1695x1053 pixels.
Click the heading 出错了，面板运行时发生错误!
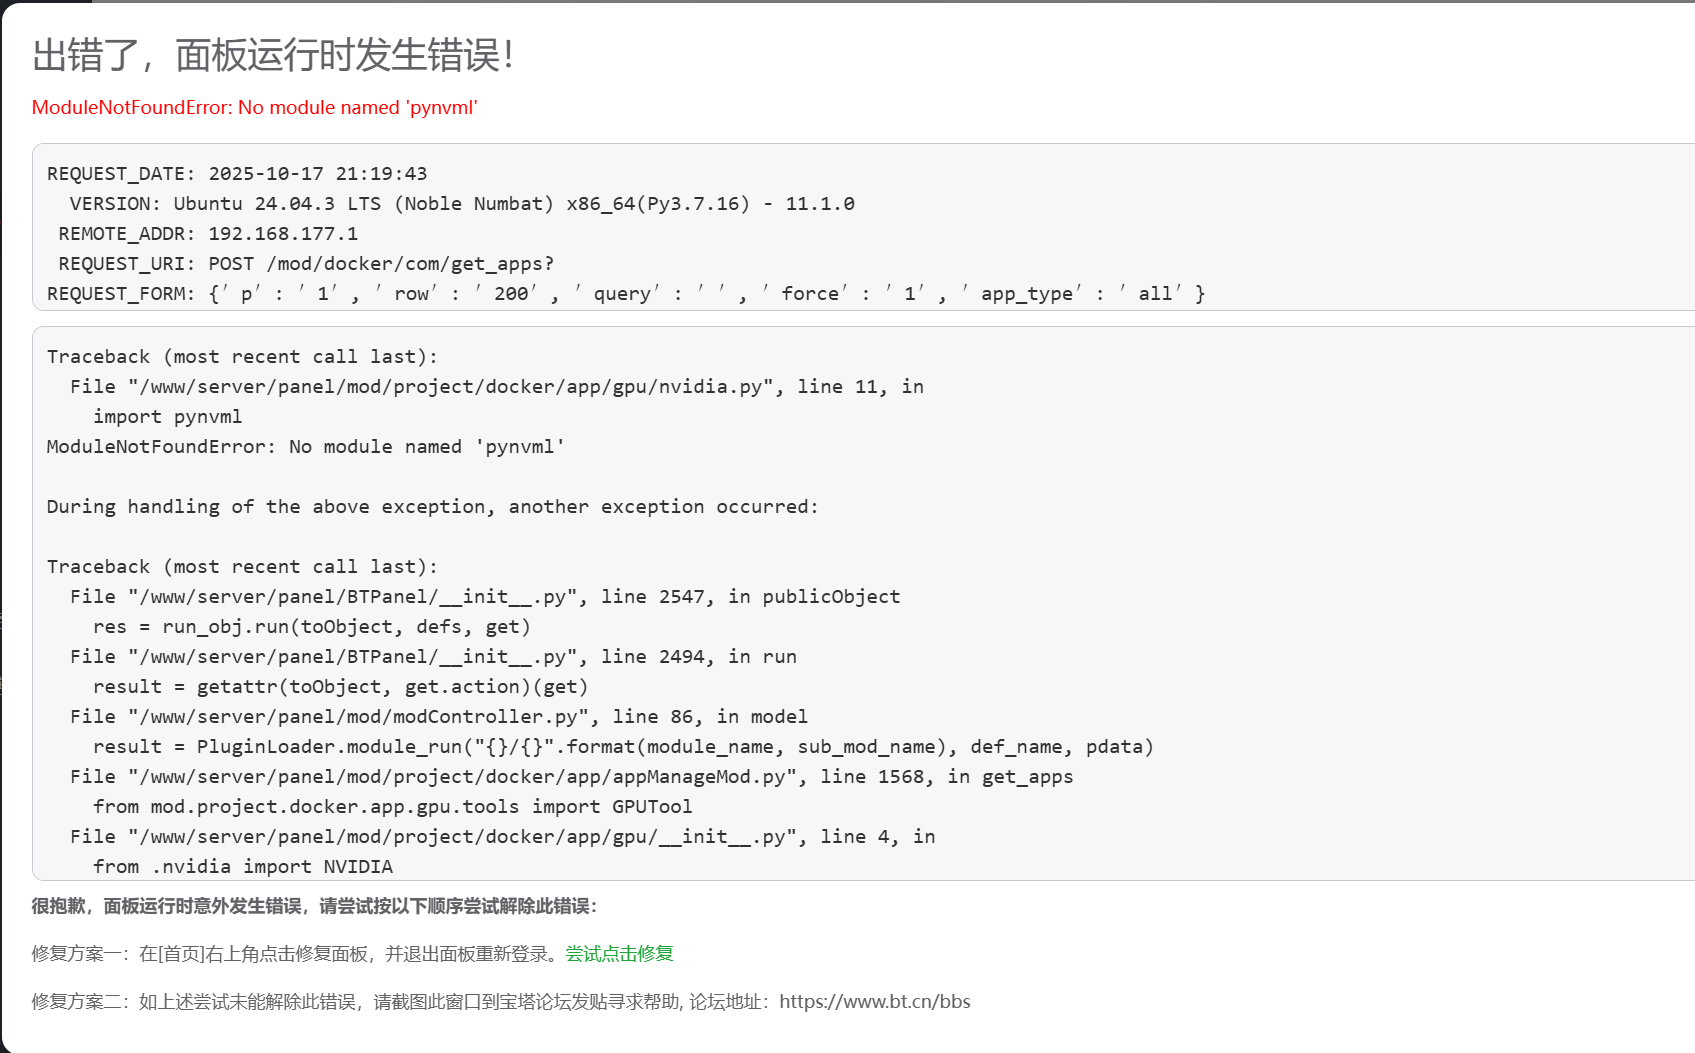(x=273, y=56)
